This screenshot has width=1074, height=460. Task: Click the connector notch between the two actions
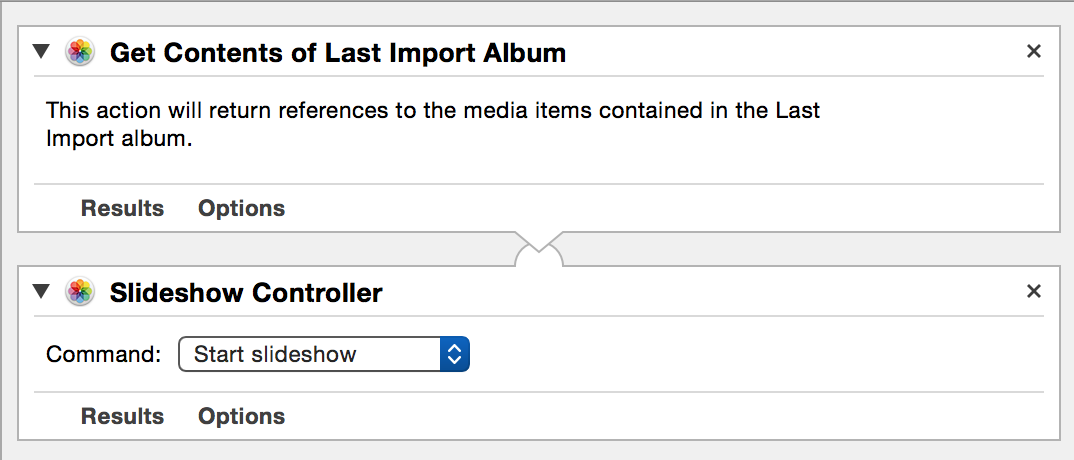pyautogui.click(x=538, y=249)
